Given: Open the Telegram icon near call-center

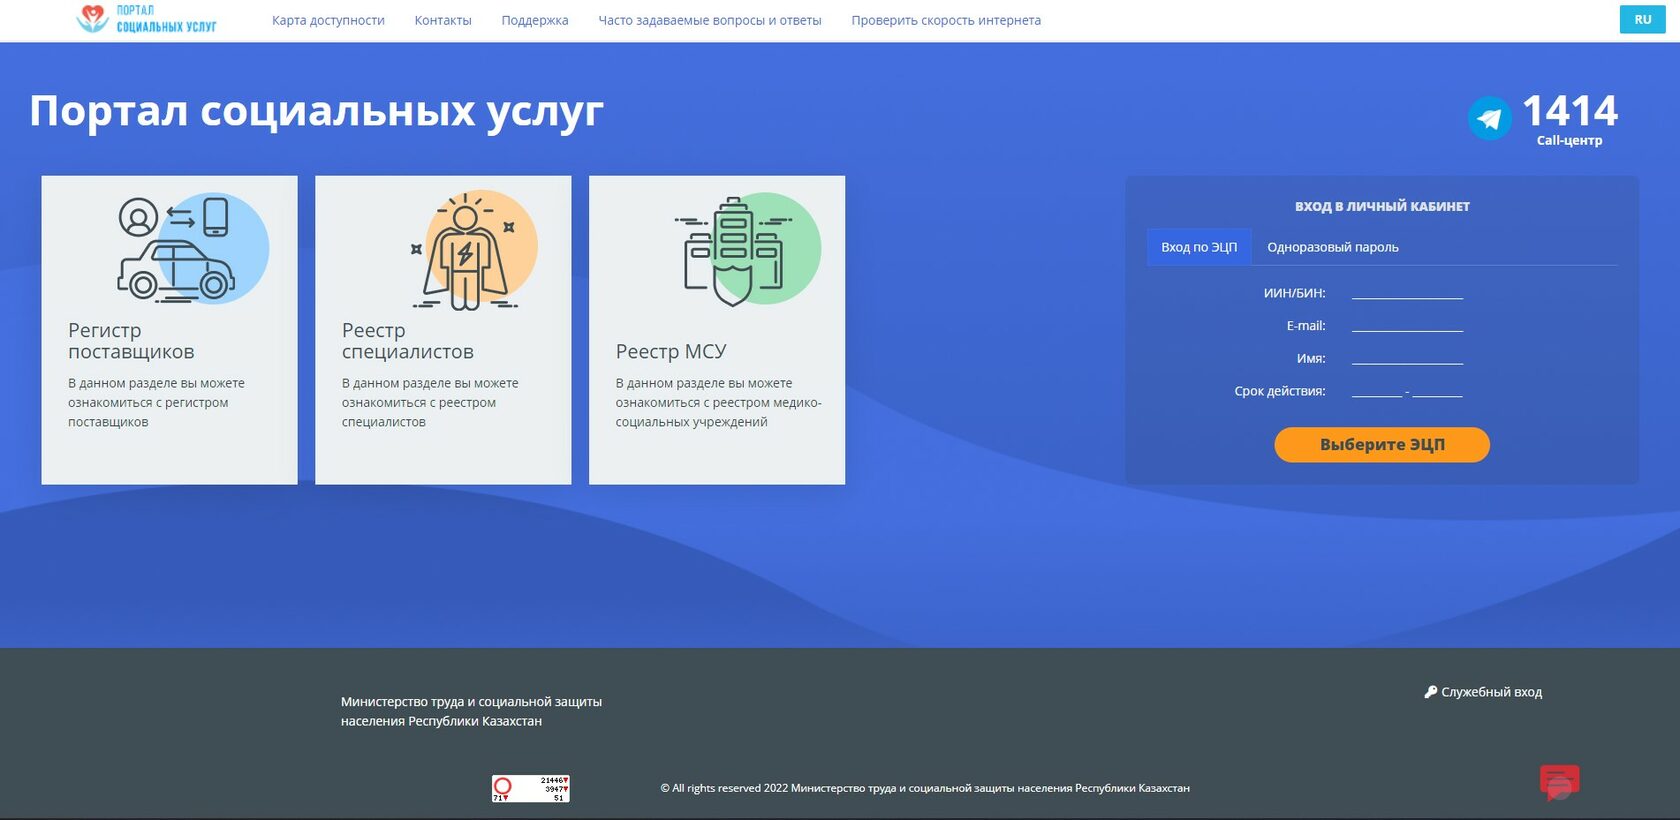Looking at the screenshot, I should click(x=1489, y=119).
